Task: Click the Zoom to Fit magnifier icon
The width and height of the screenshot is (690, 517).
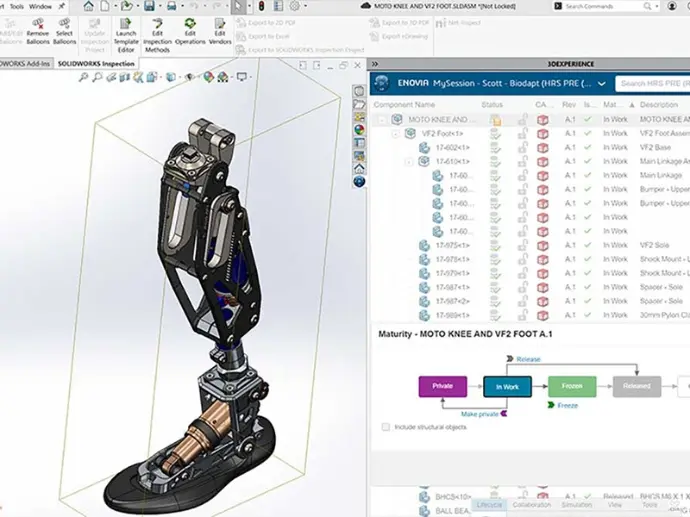Action: 83,77
